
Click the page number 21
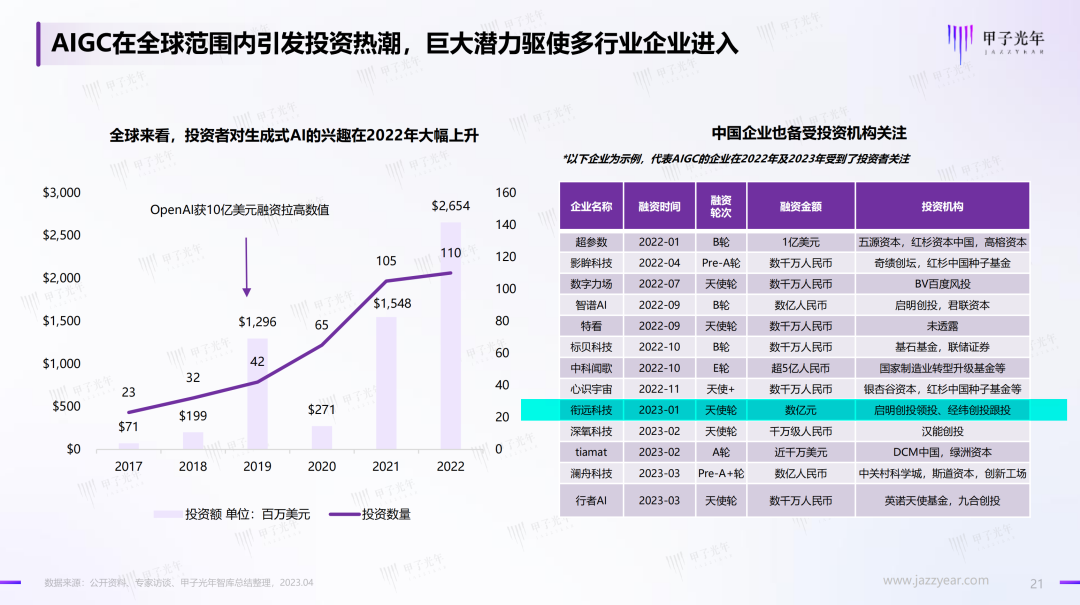coord(1037,584)
